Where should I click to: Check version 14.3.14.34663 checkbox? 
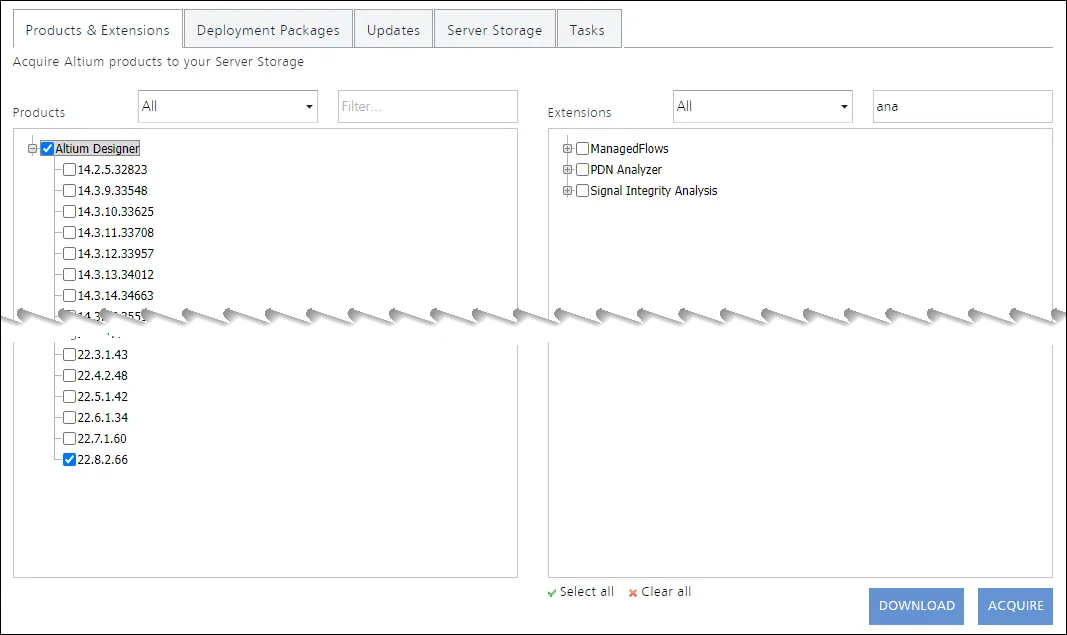[69, 296]
